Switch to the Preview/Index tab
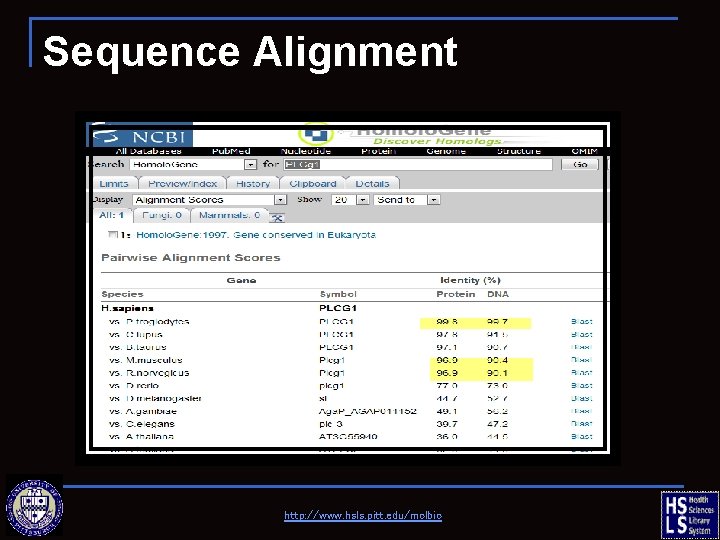 click(x=182, y=184)
